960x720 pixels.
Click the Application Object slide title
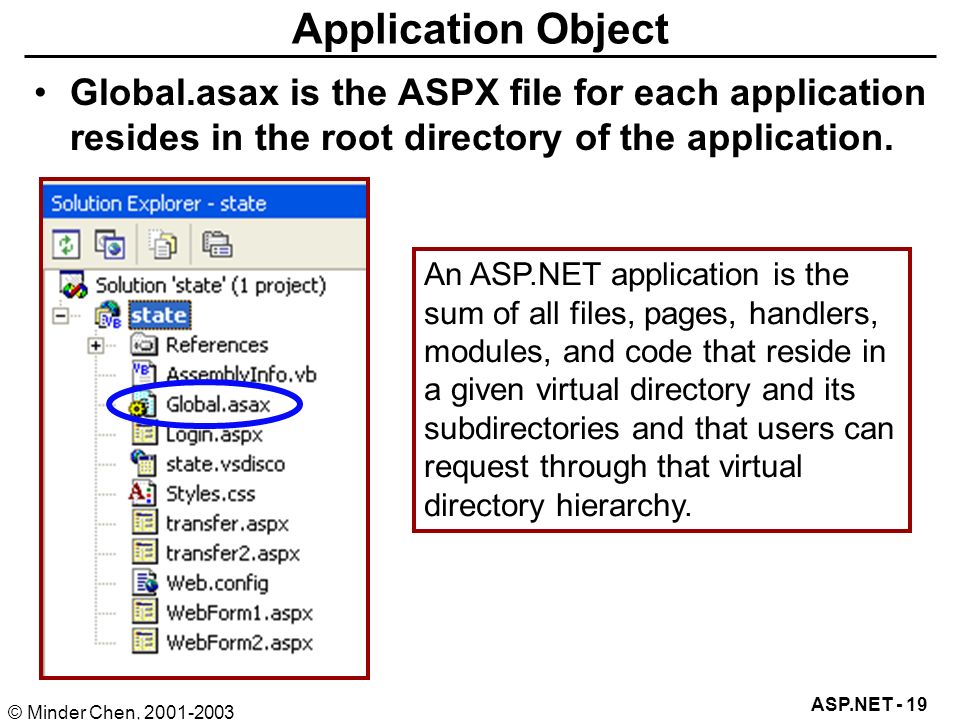coord(481,29)
